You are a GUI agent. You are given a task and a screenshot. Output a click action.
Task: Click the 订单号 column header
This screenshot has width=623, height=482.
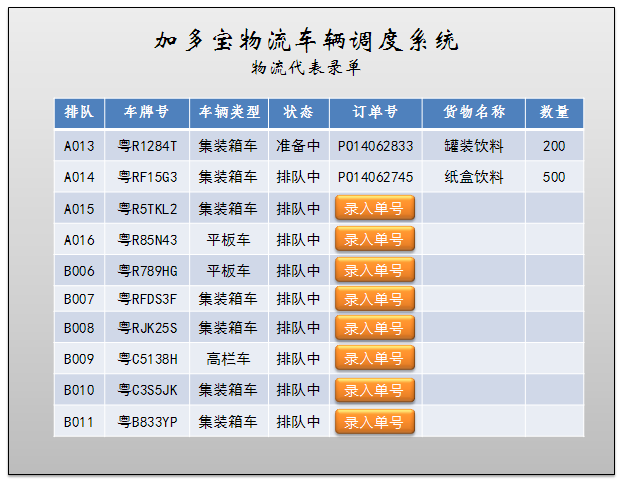(375, 113)
